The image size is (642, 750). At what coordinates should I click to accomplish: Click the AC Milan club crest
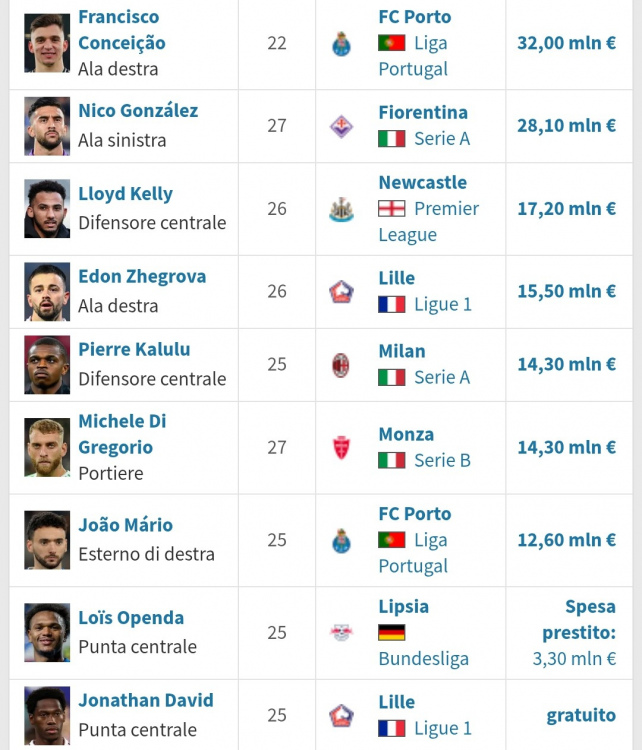(341, 365)
